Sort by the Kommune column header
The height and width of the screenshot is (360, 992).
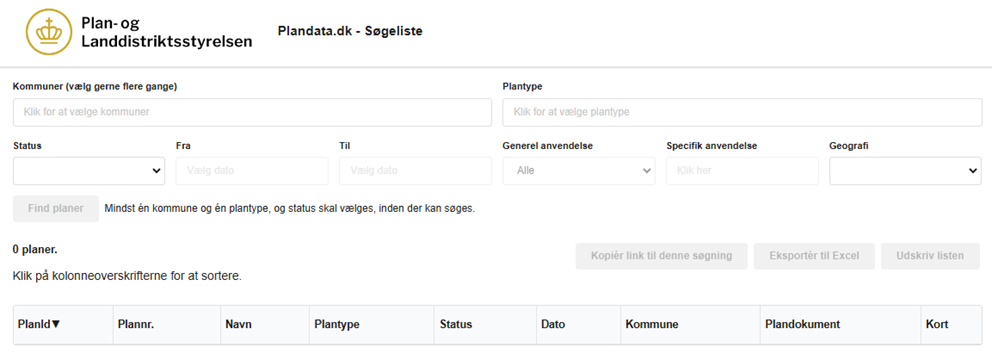point(652,325)
